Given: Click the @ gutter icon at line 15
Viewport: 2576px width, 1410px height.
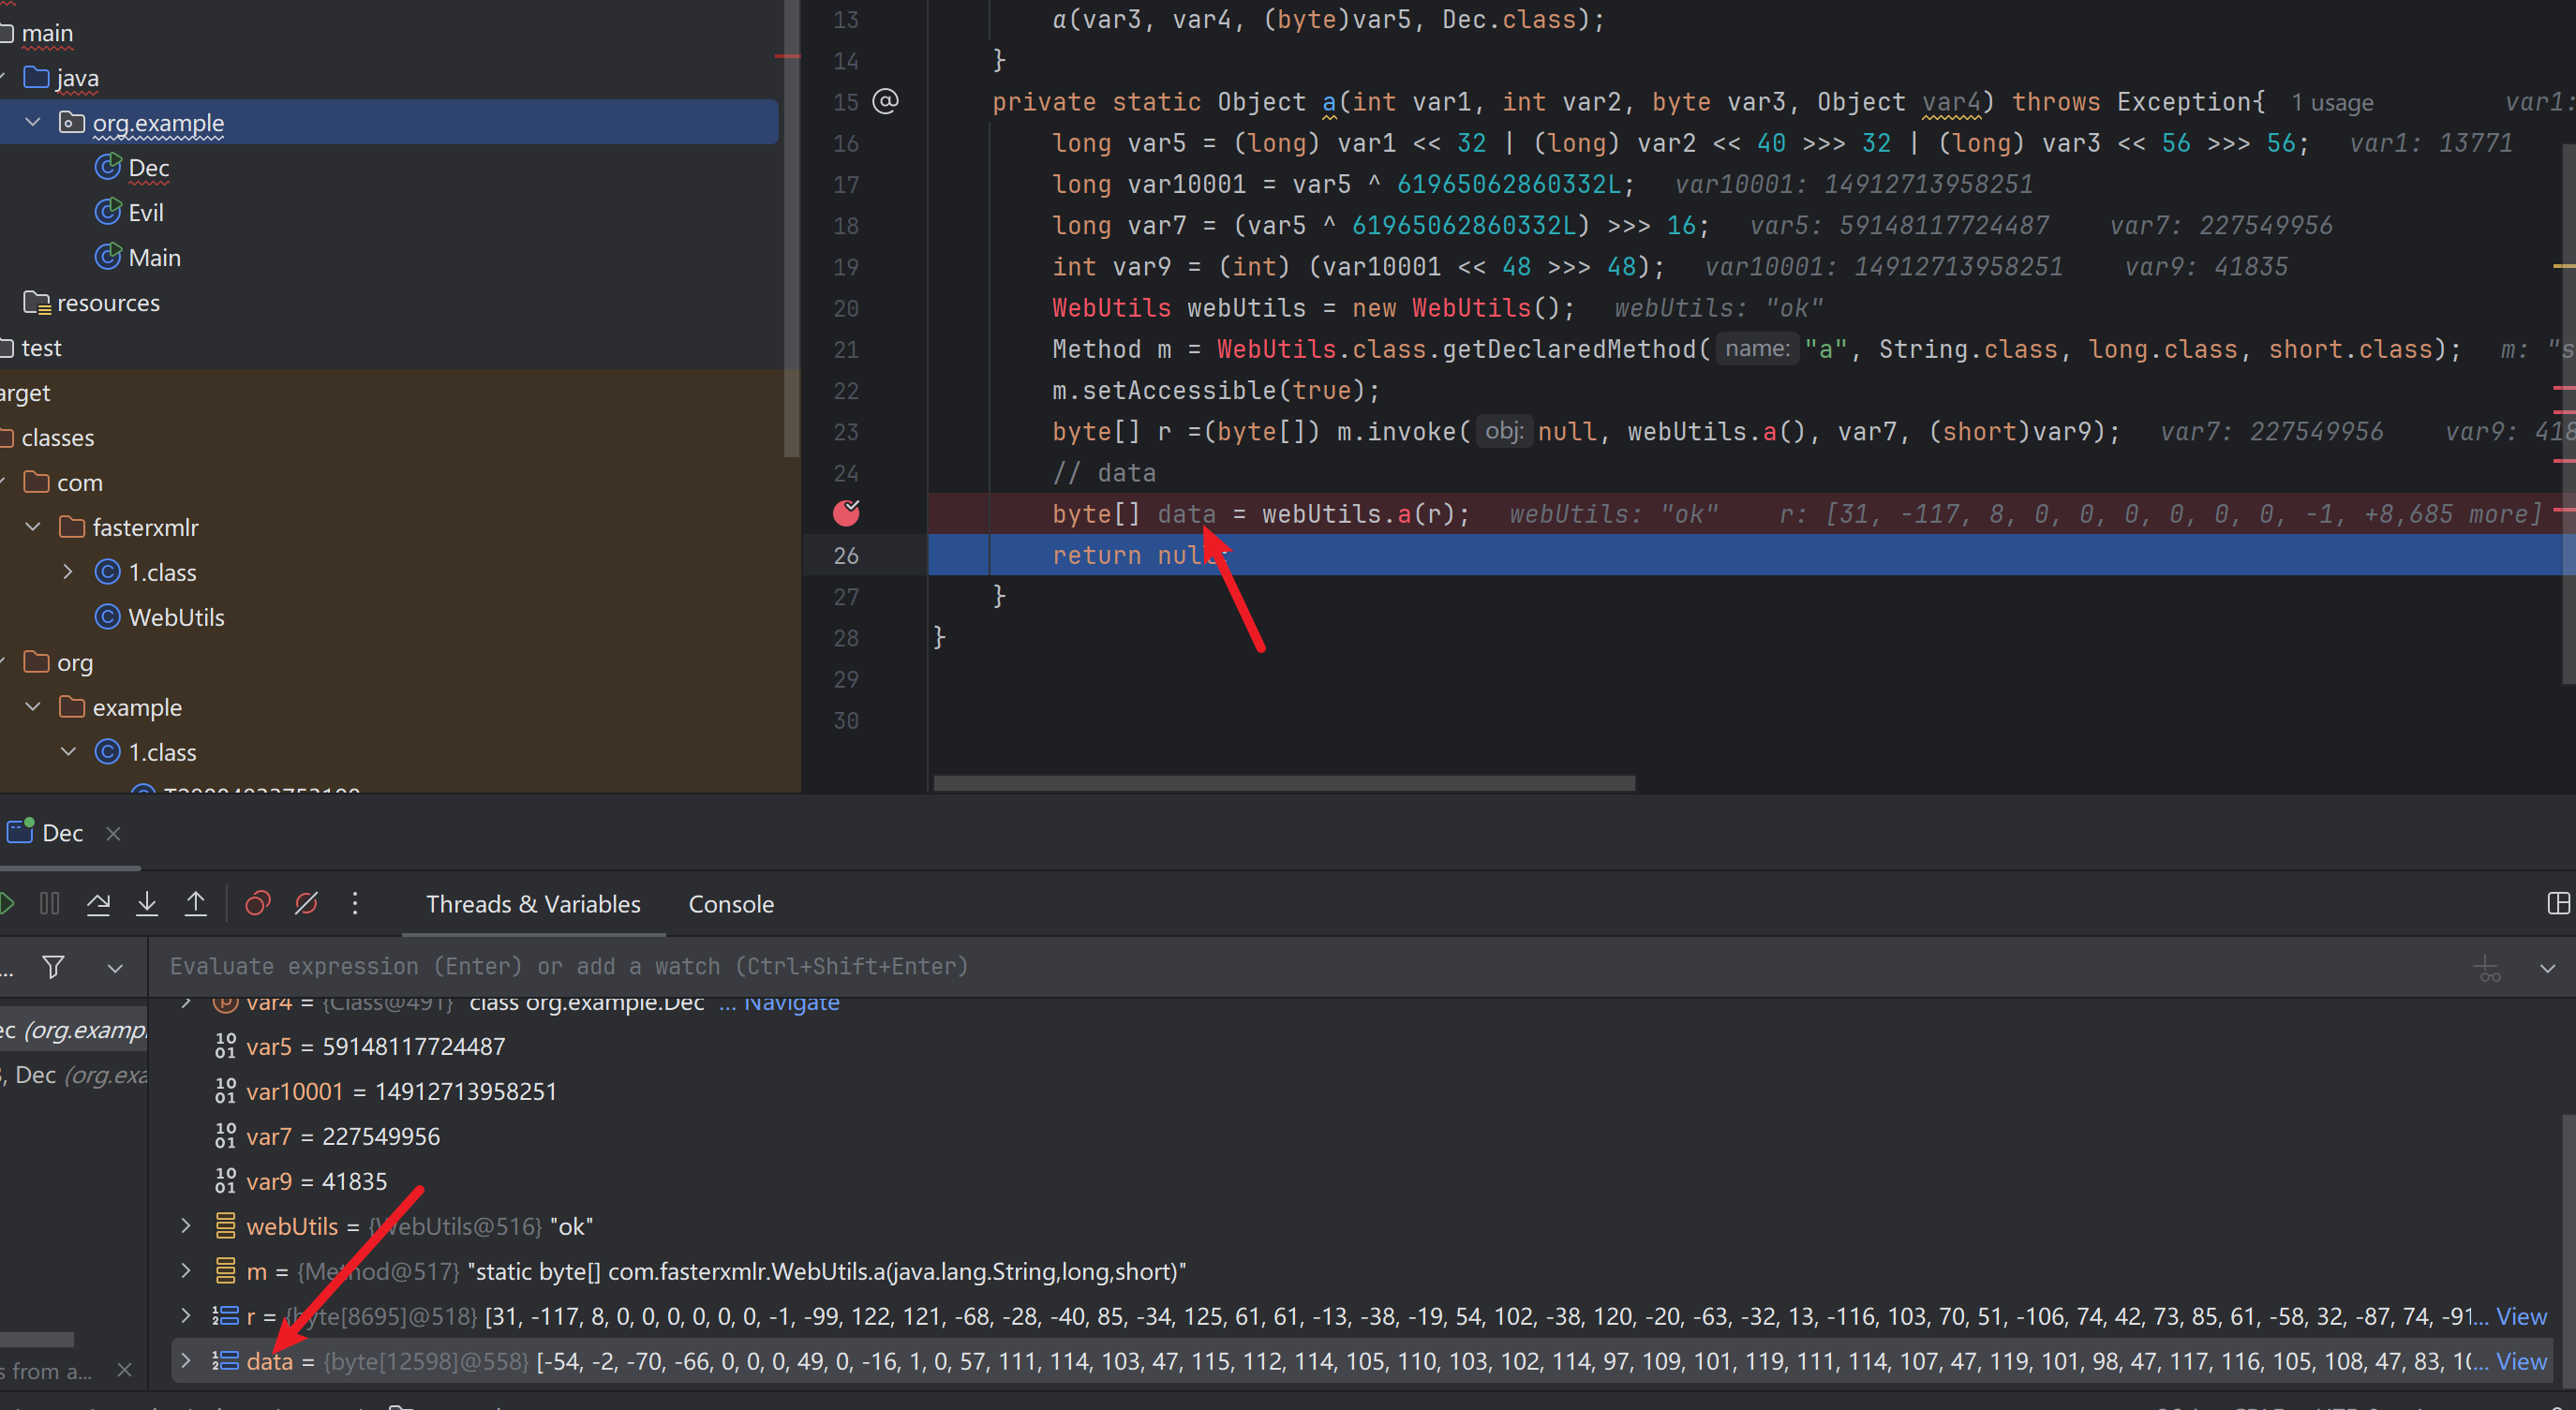Looking at the screenshot, I should tap(886, 101).
